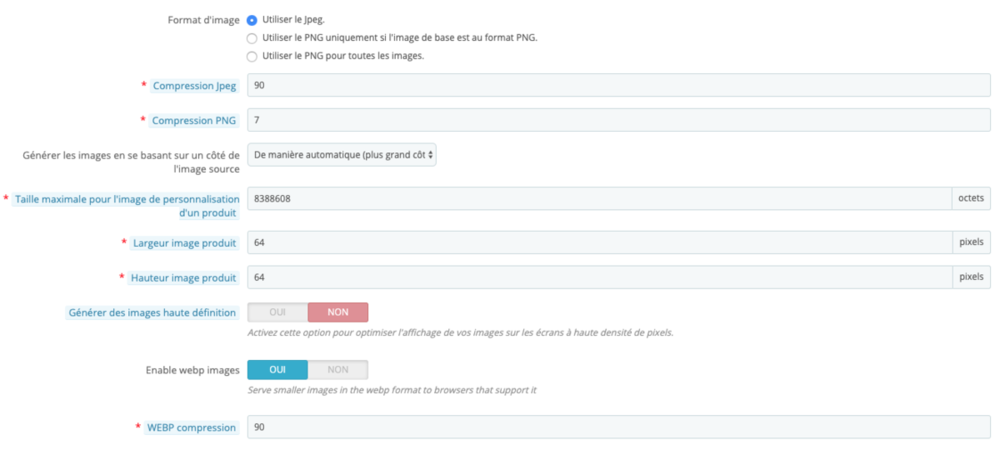Click the Hauteur image produit field
The image size is (1000, 450).
(x=598, y=277)
